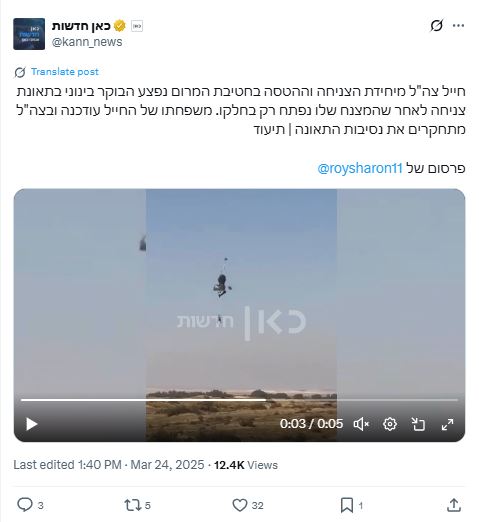
Task: Seek on the video progress bar
Action: [x=239, y=399]
